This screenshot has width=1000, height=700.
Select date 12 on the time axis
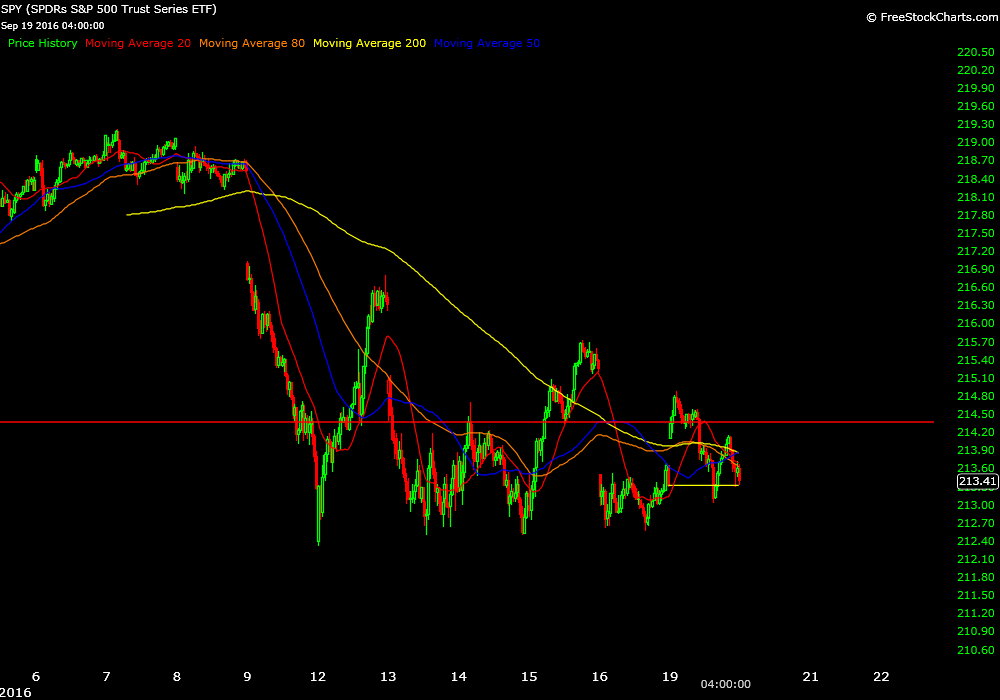click(318, 675)
